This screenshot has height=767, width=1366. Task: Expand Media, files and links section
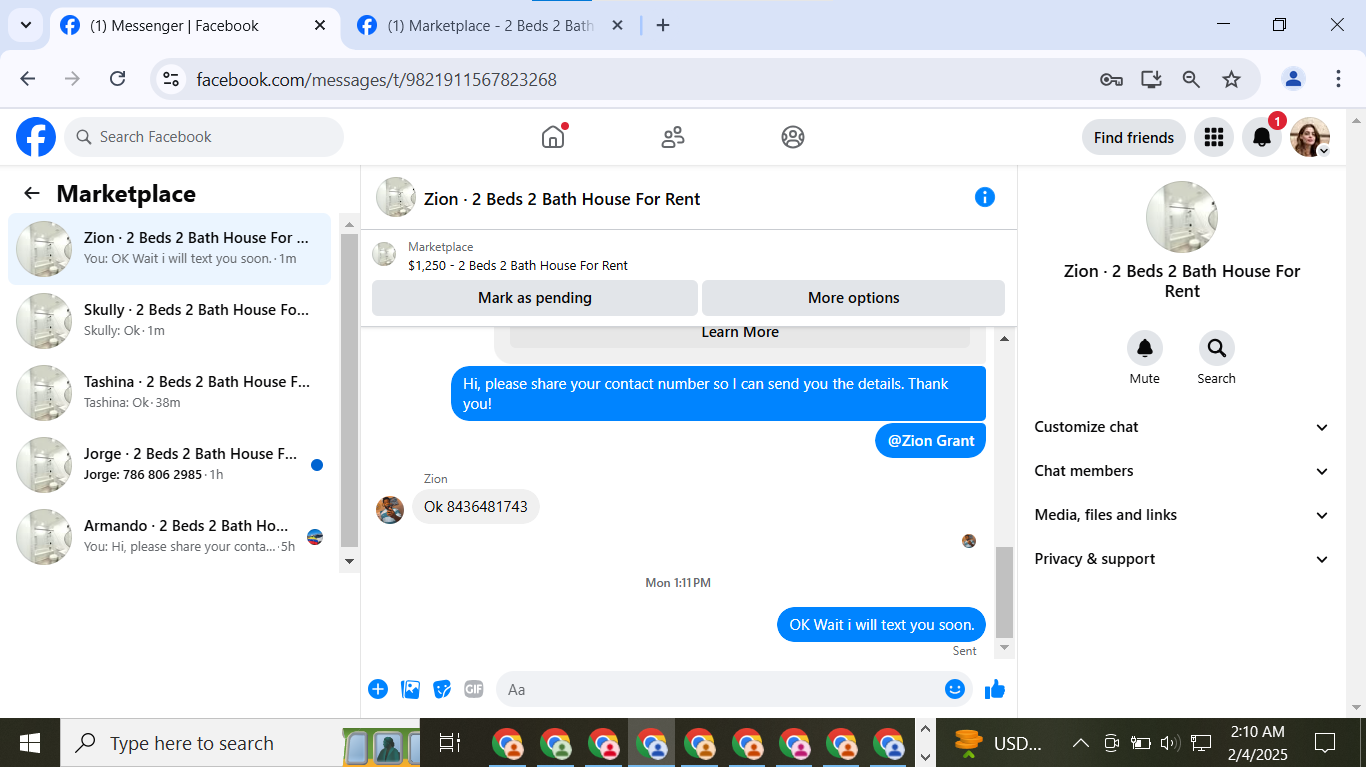[x=1182, y=515]
